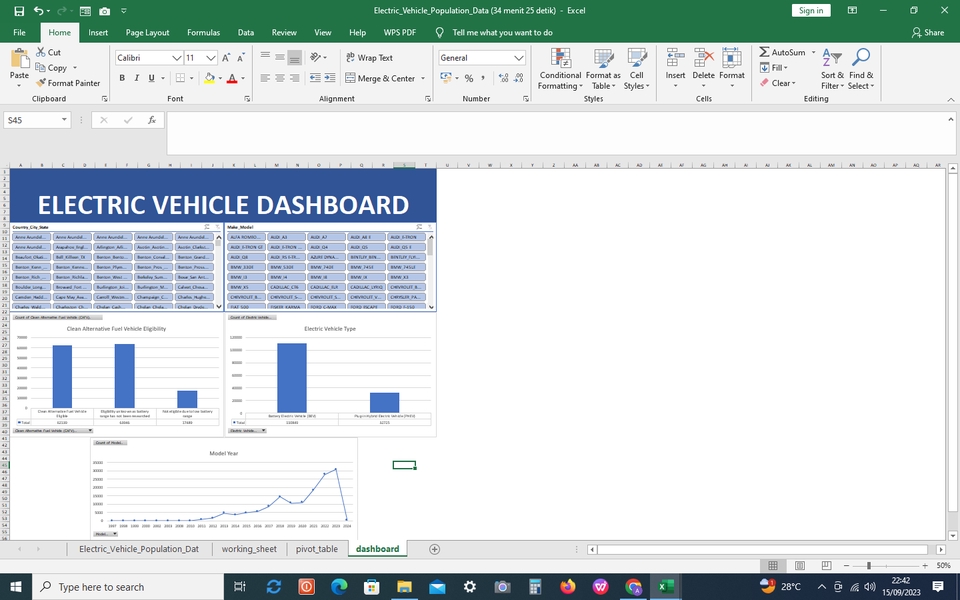
Task: Open the File tab
Action: click(19, 32)
